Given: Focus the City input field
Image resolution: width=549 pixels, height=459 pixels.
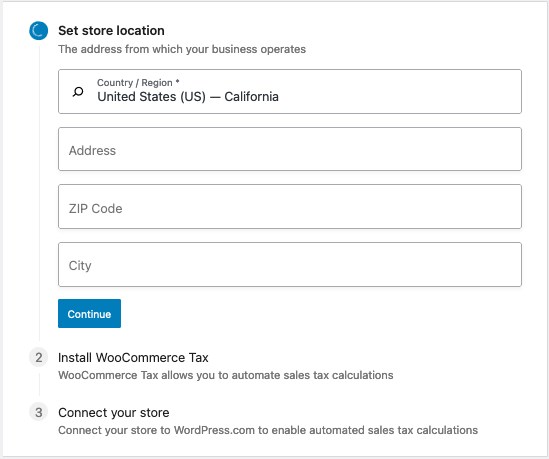Looking at the screenshot, I should [x=290, y=264].
